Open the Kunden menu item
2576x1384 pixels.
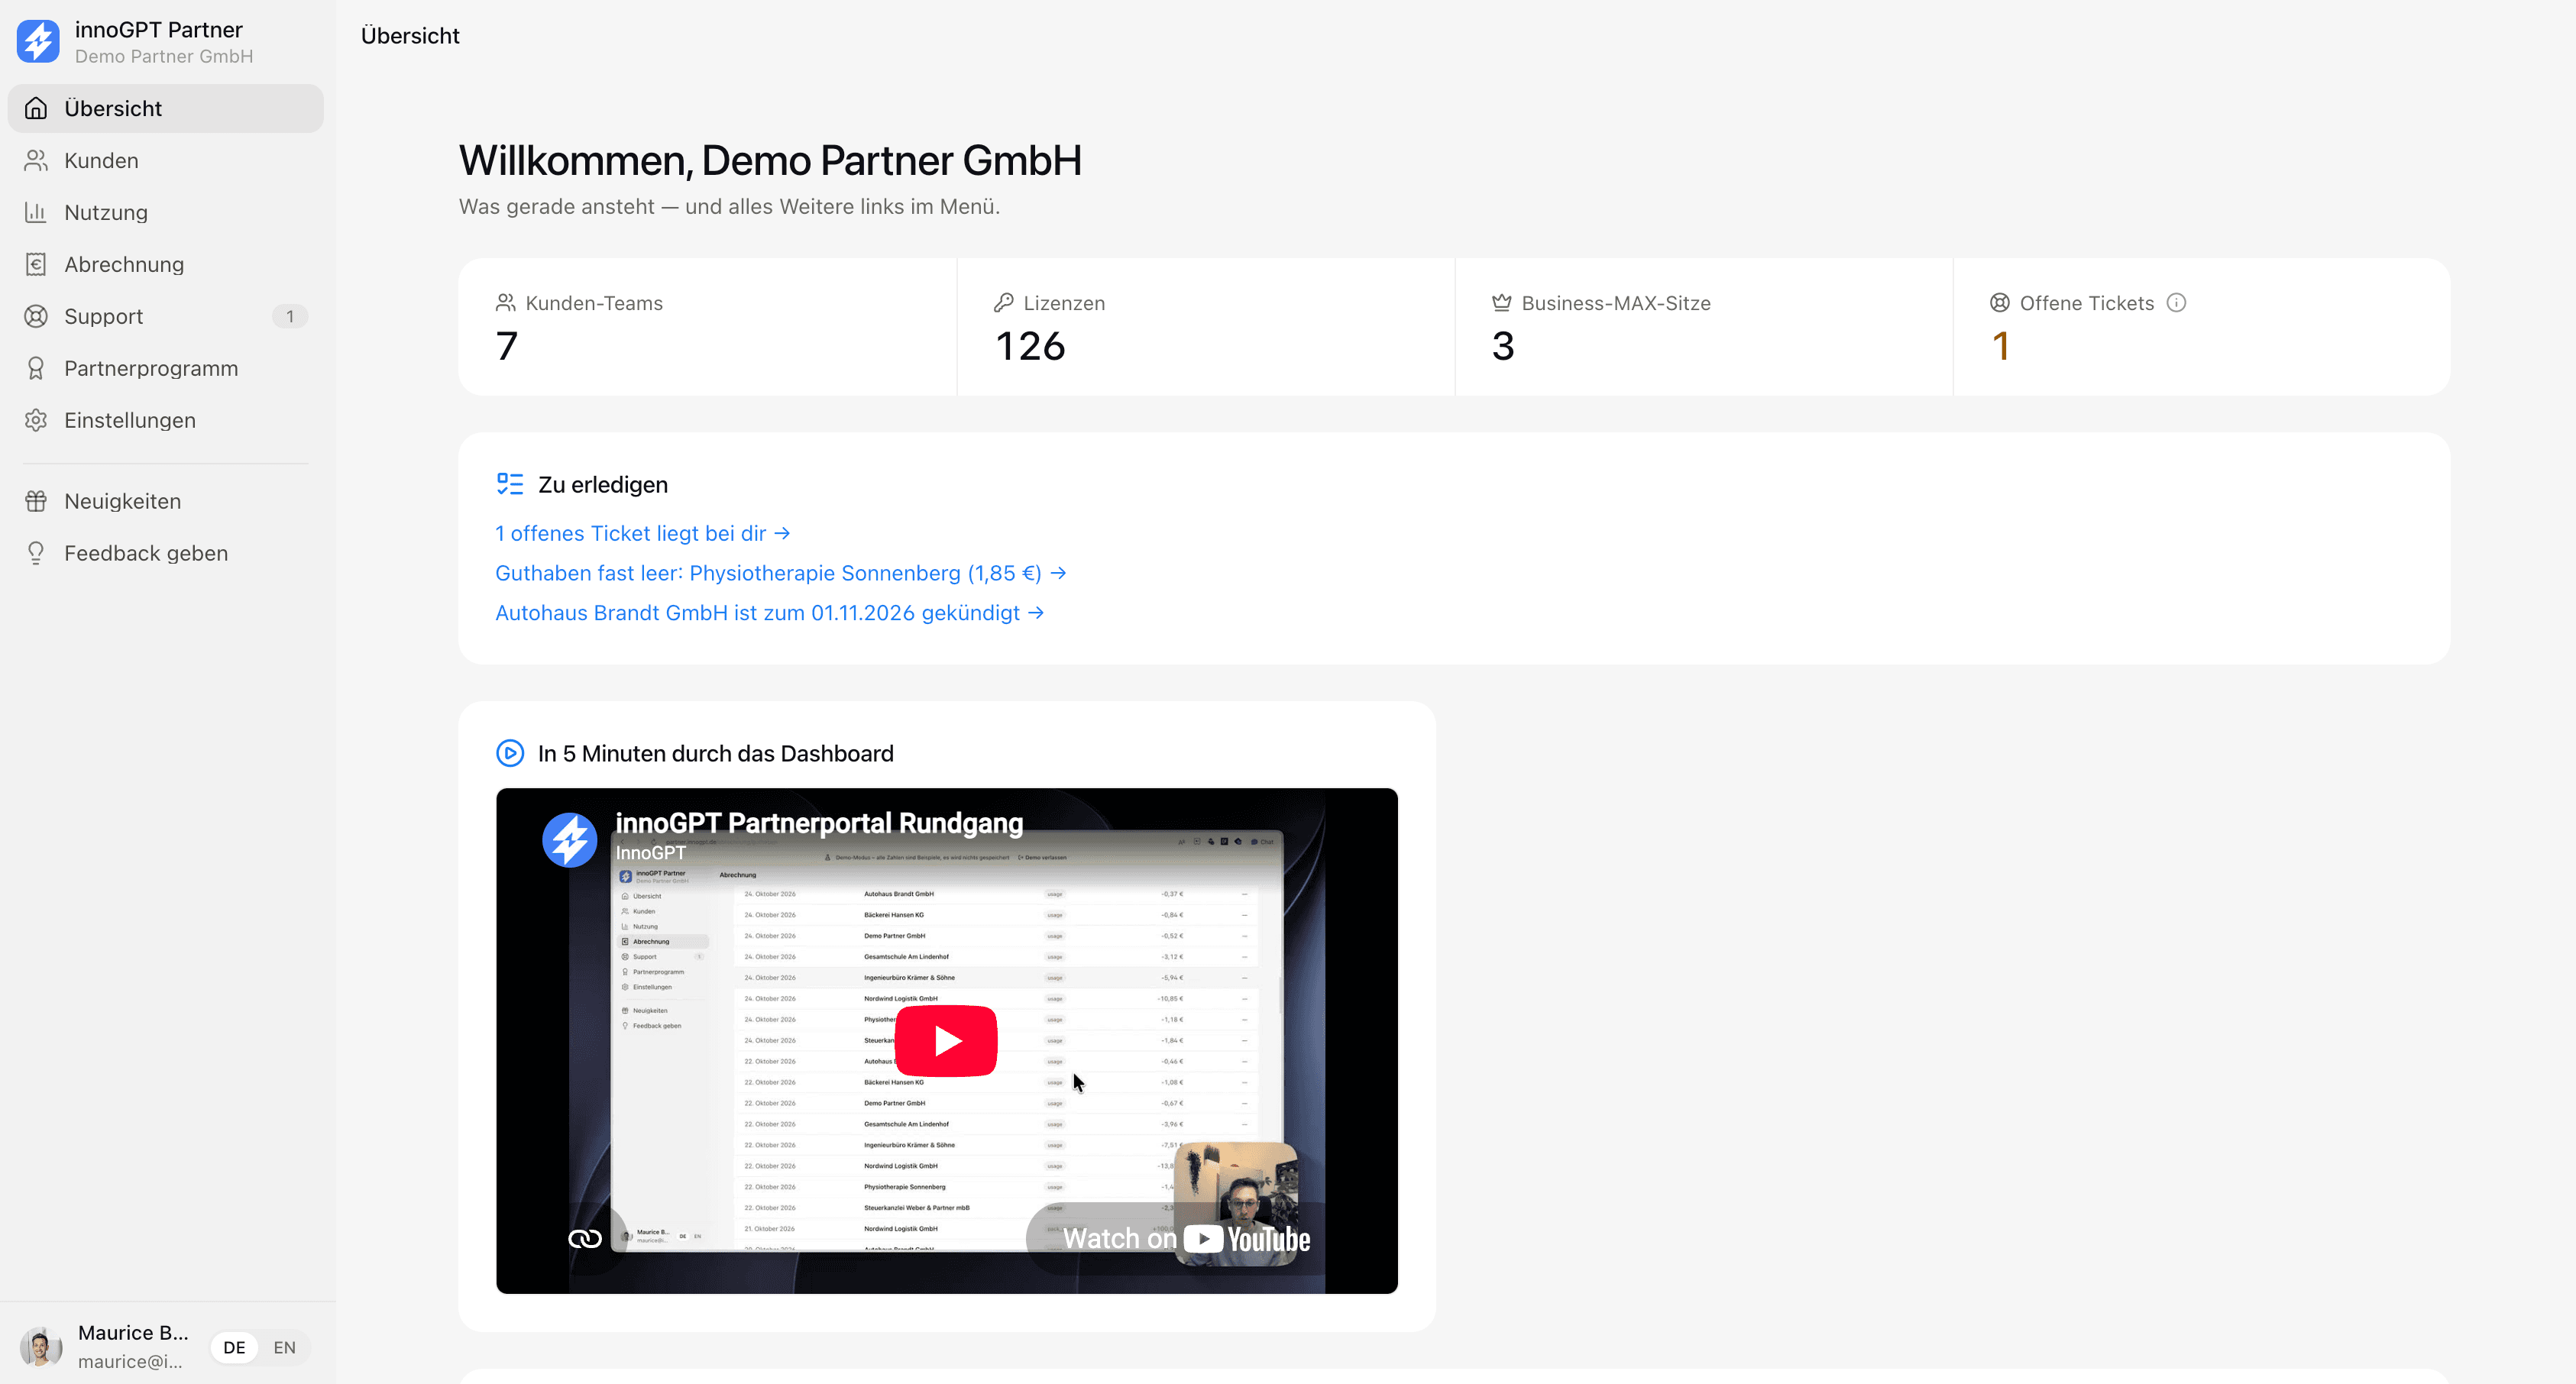click(x=166, y=160)
